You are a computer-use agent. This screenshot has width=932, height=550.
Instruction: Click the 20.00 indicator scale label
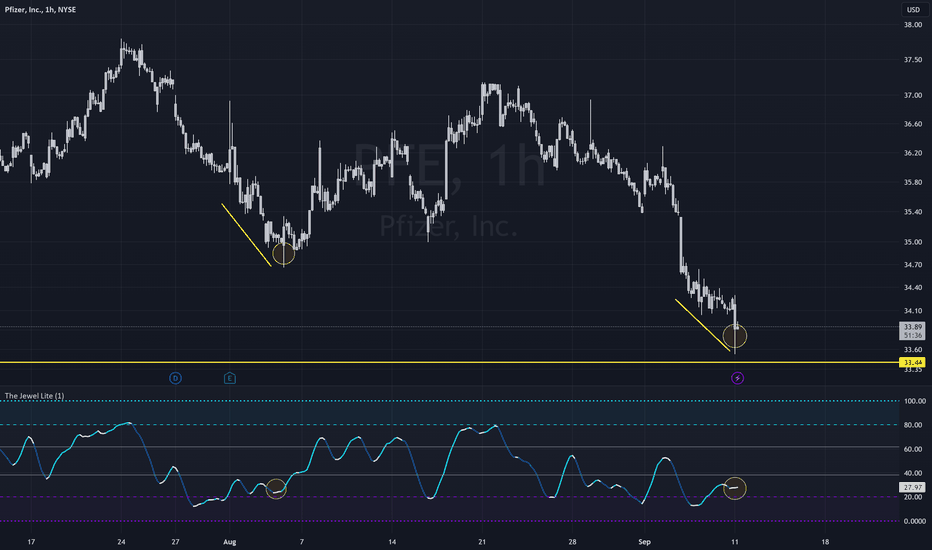pyautogui.click(x=913, y=497)
